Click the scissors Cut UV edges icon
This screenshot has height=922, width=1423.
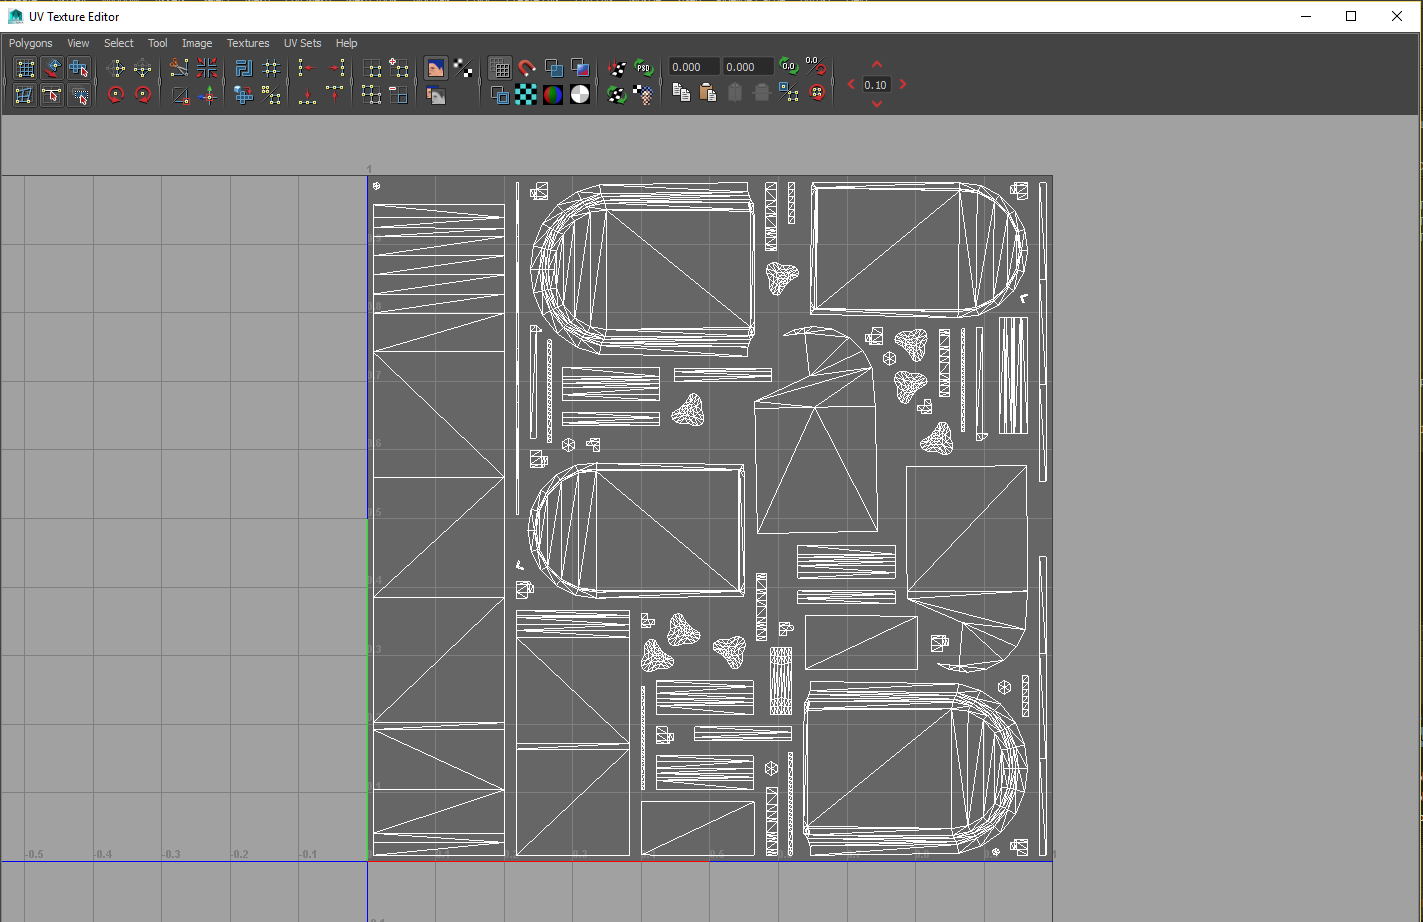pos(179,68)
